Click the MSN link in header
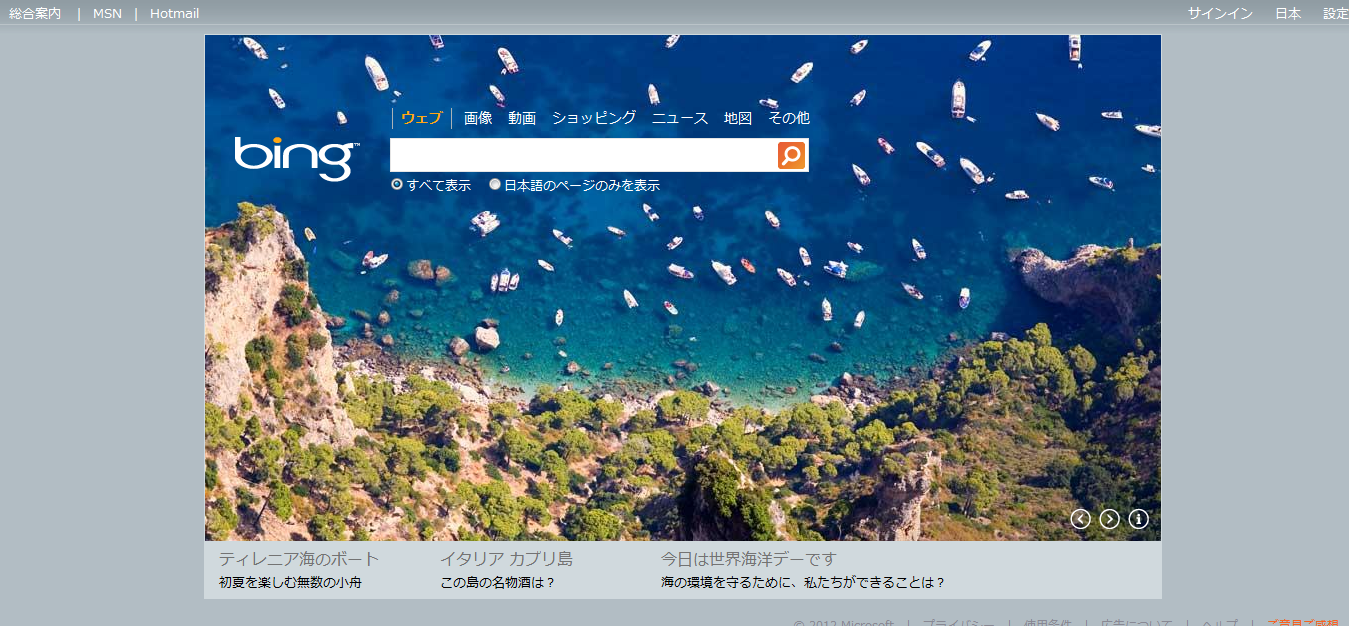Image resolution: width=1349 pixels, height=626 pixels. tap(107, 13)
